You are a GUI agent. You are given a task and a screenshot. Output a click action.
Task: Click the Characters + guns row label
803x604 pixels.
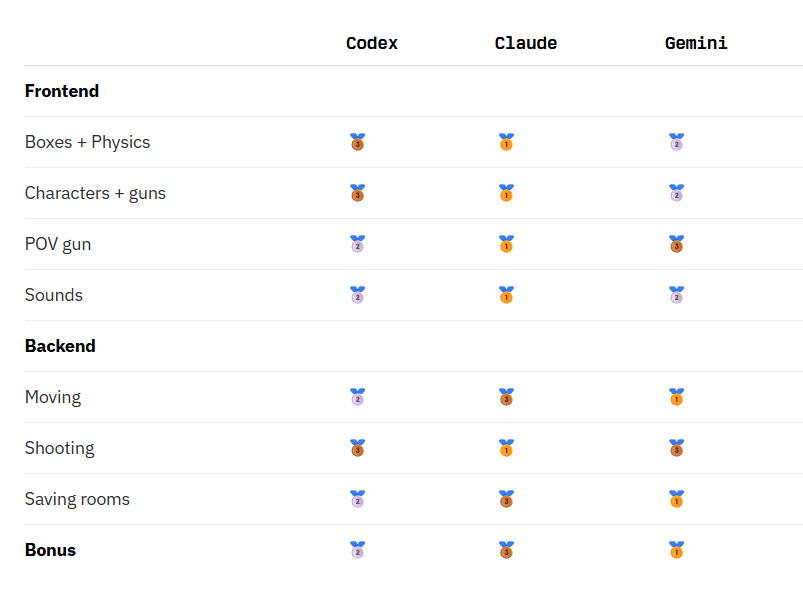click(95, 193)
